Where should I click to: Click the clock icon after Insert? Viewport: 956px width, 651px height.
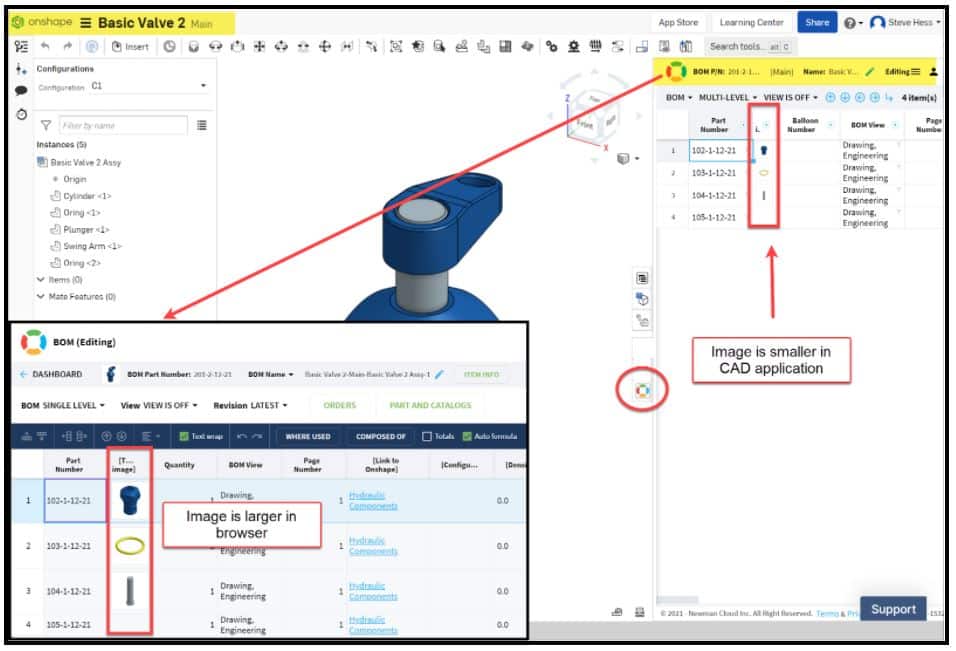point(169,46)
